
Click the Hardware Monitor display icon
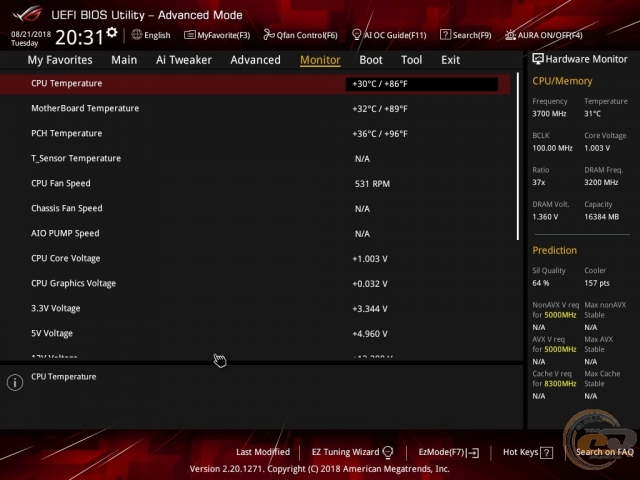[x=538, y=59]
